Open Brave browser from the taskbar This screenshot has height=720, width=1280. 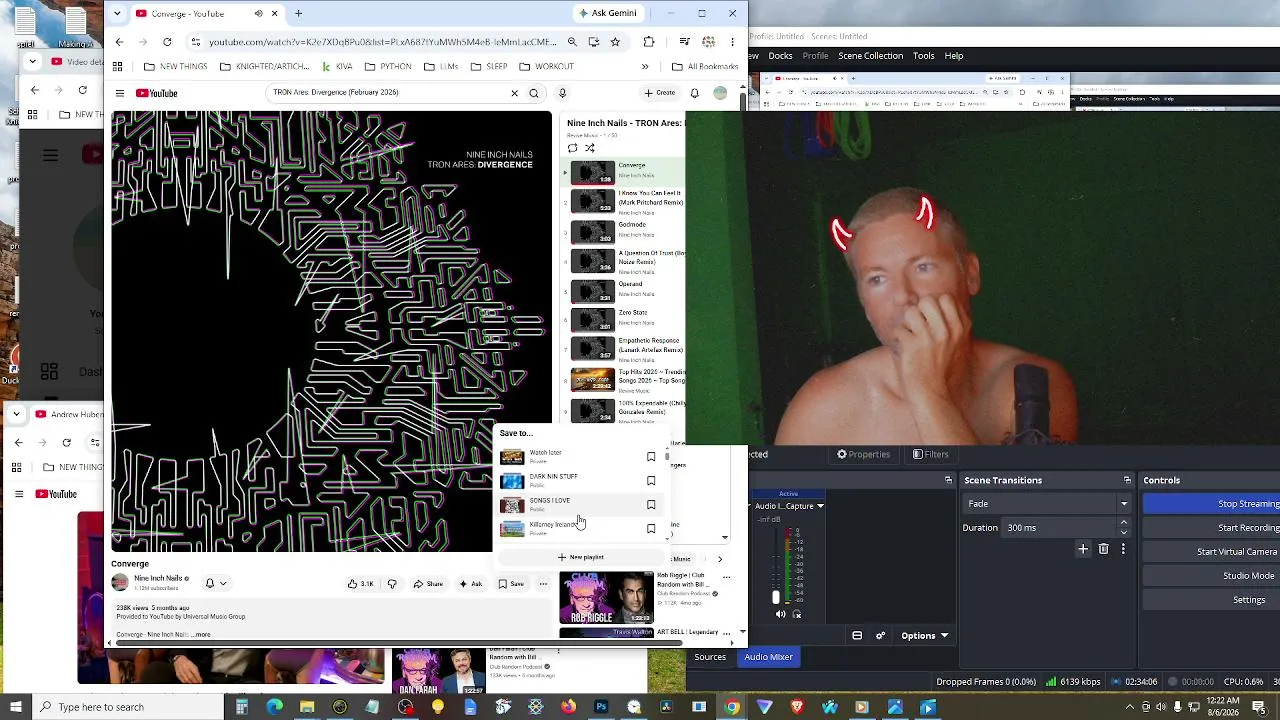tap(797, 707)
